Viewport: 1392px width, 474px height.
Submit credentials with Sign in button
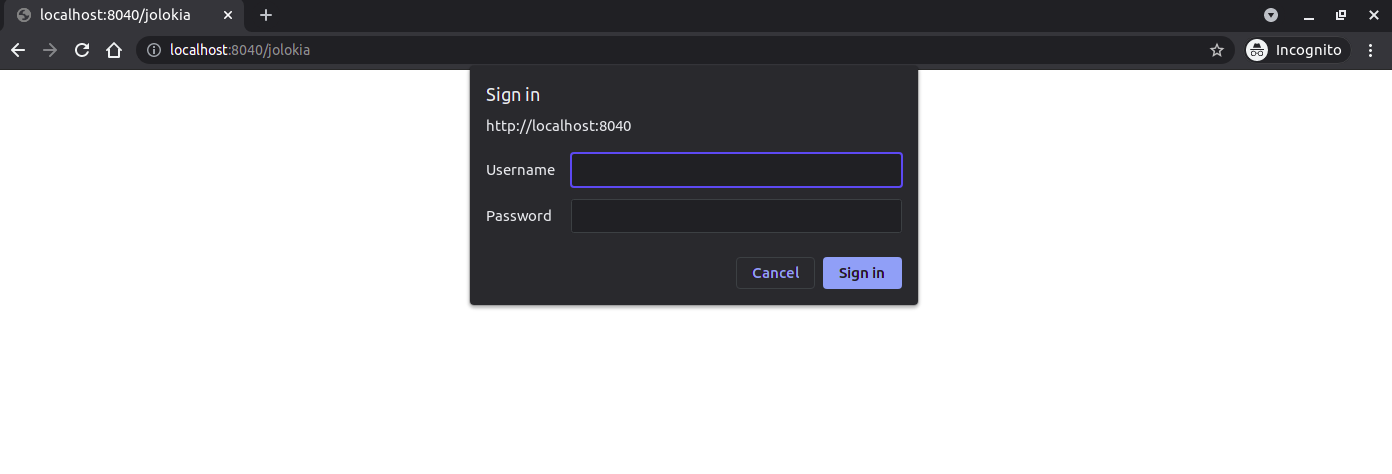(x=862, y=273)
